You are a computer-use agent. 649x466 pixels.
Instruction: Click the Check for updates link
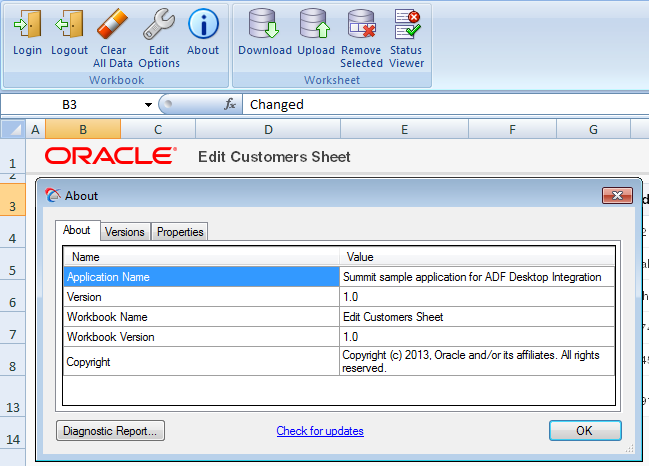click(320, 431)
